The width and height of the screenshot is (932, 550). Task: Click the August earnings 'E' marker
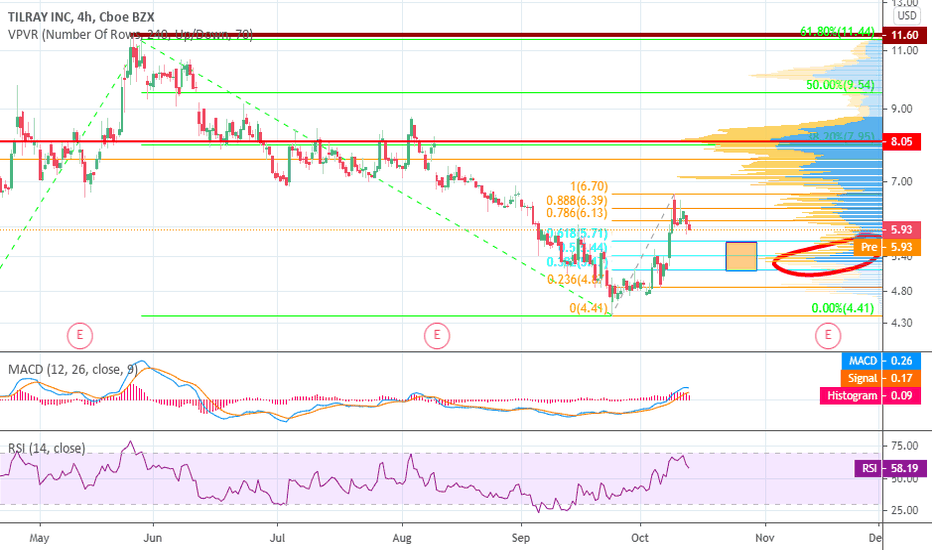(436, 336)
